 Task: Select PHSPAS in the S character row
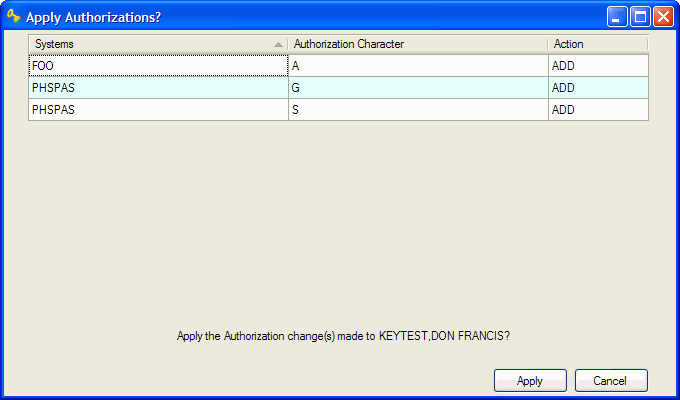click(158, 110)
